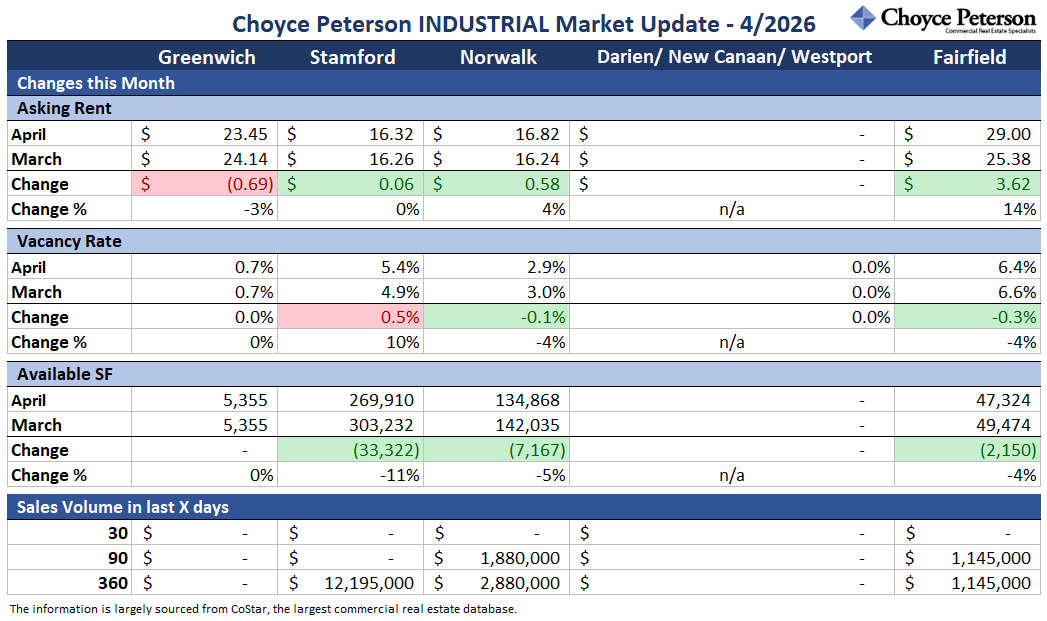
Task: Select the red (0.69) rent change cell
Action: click(204, 184)
